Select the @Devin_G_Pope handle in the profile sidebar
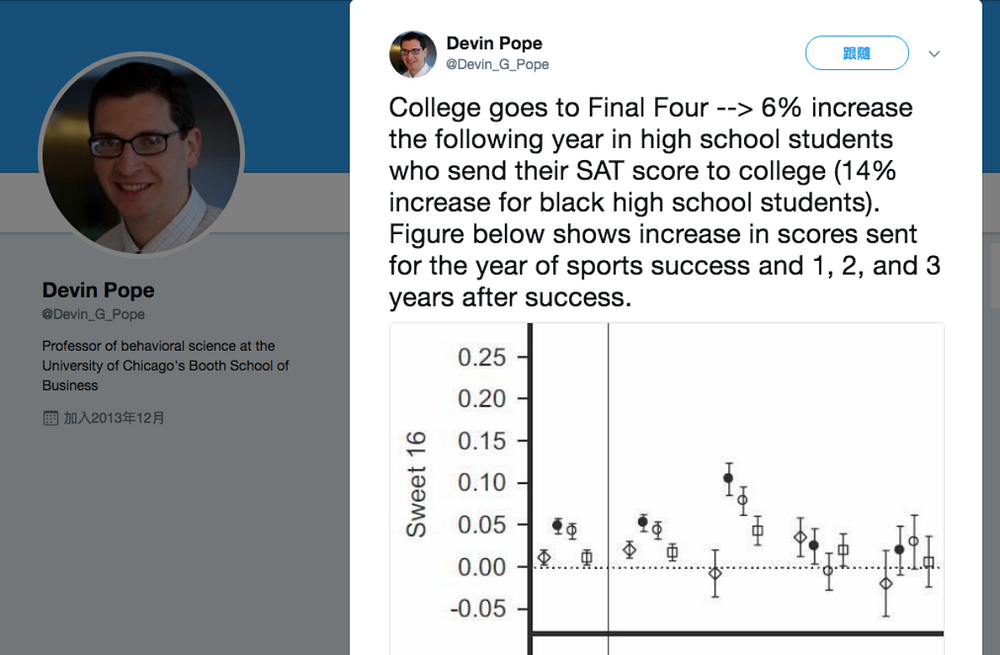1000x655 pixels. (x=93, y=314)
